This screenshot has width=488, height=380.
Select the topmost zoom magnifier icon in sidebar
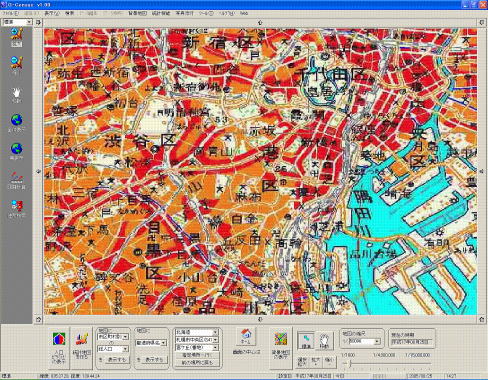point(16,34)
